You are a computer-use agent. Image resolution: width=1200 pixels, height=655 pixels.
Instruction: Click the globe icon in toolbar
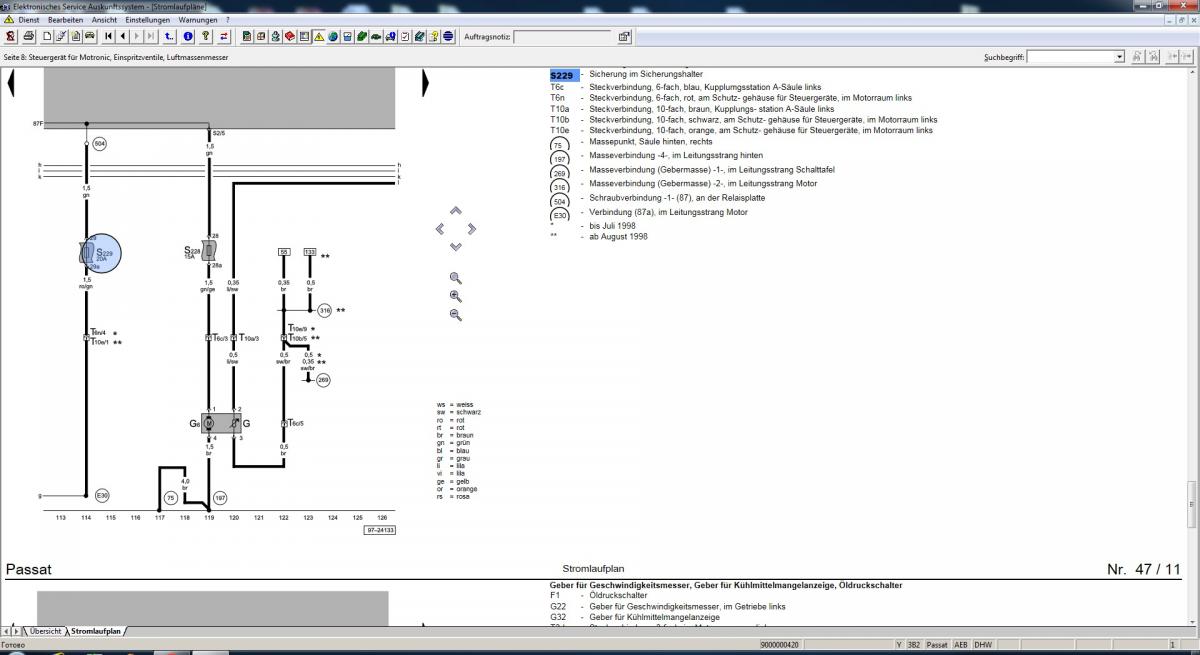333,37
